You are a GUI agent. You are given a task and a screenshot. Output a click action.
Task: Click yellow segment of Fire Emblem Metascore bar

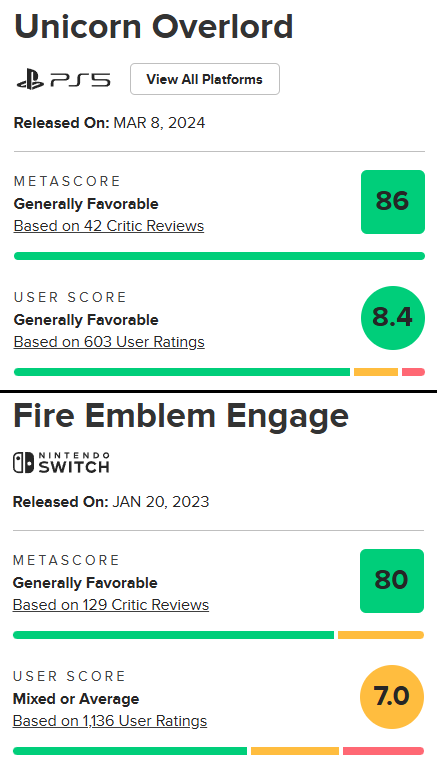381,635
